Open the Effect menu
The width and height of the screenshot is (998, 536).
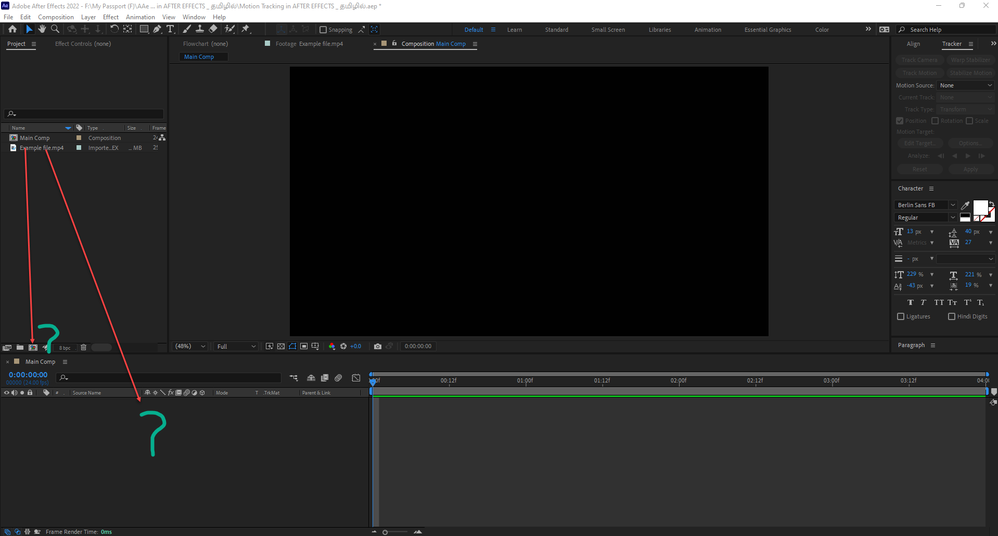tap(111, 17)
